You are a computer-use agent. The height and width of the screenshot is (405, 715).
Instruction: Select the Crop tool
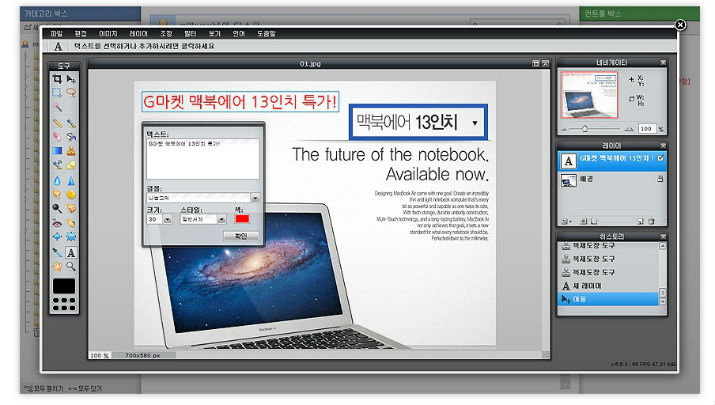point(57,79)
